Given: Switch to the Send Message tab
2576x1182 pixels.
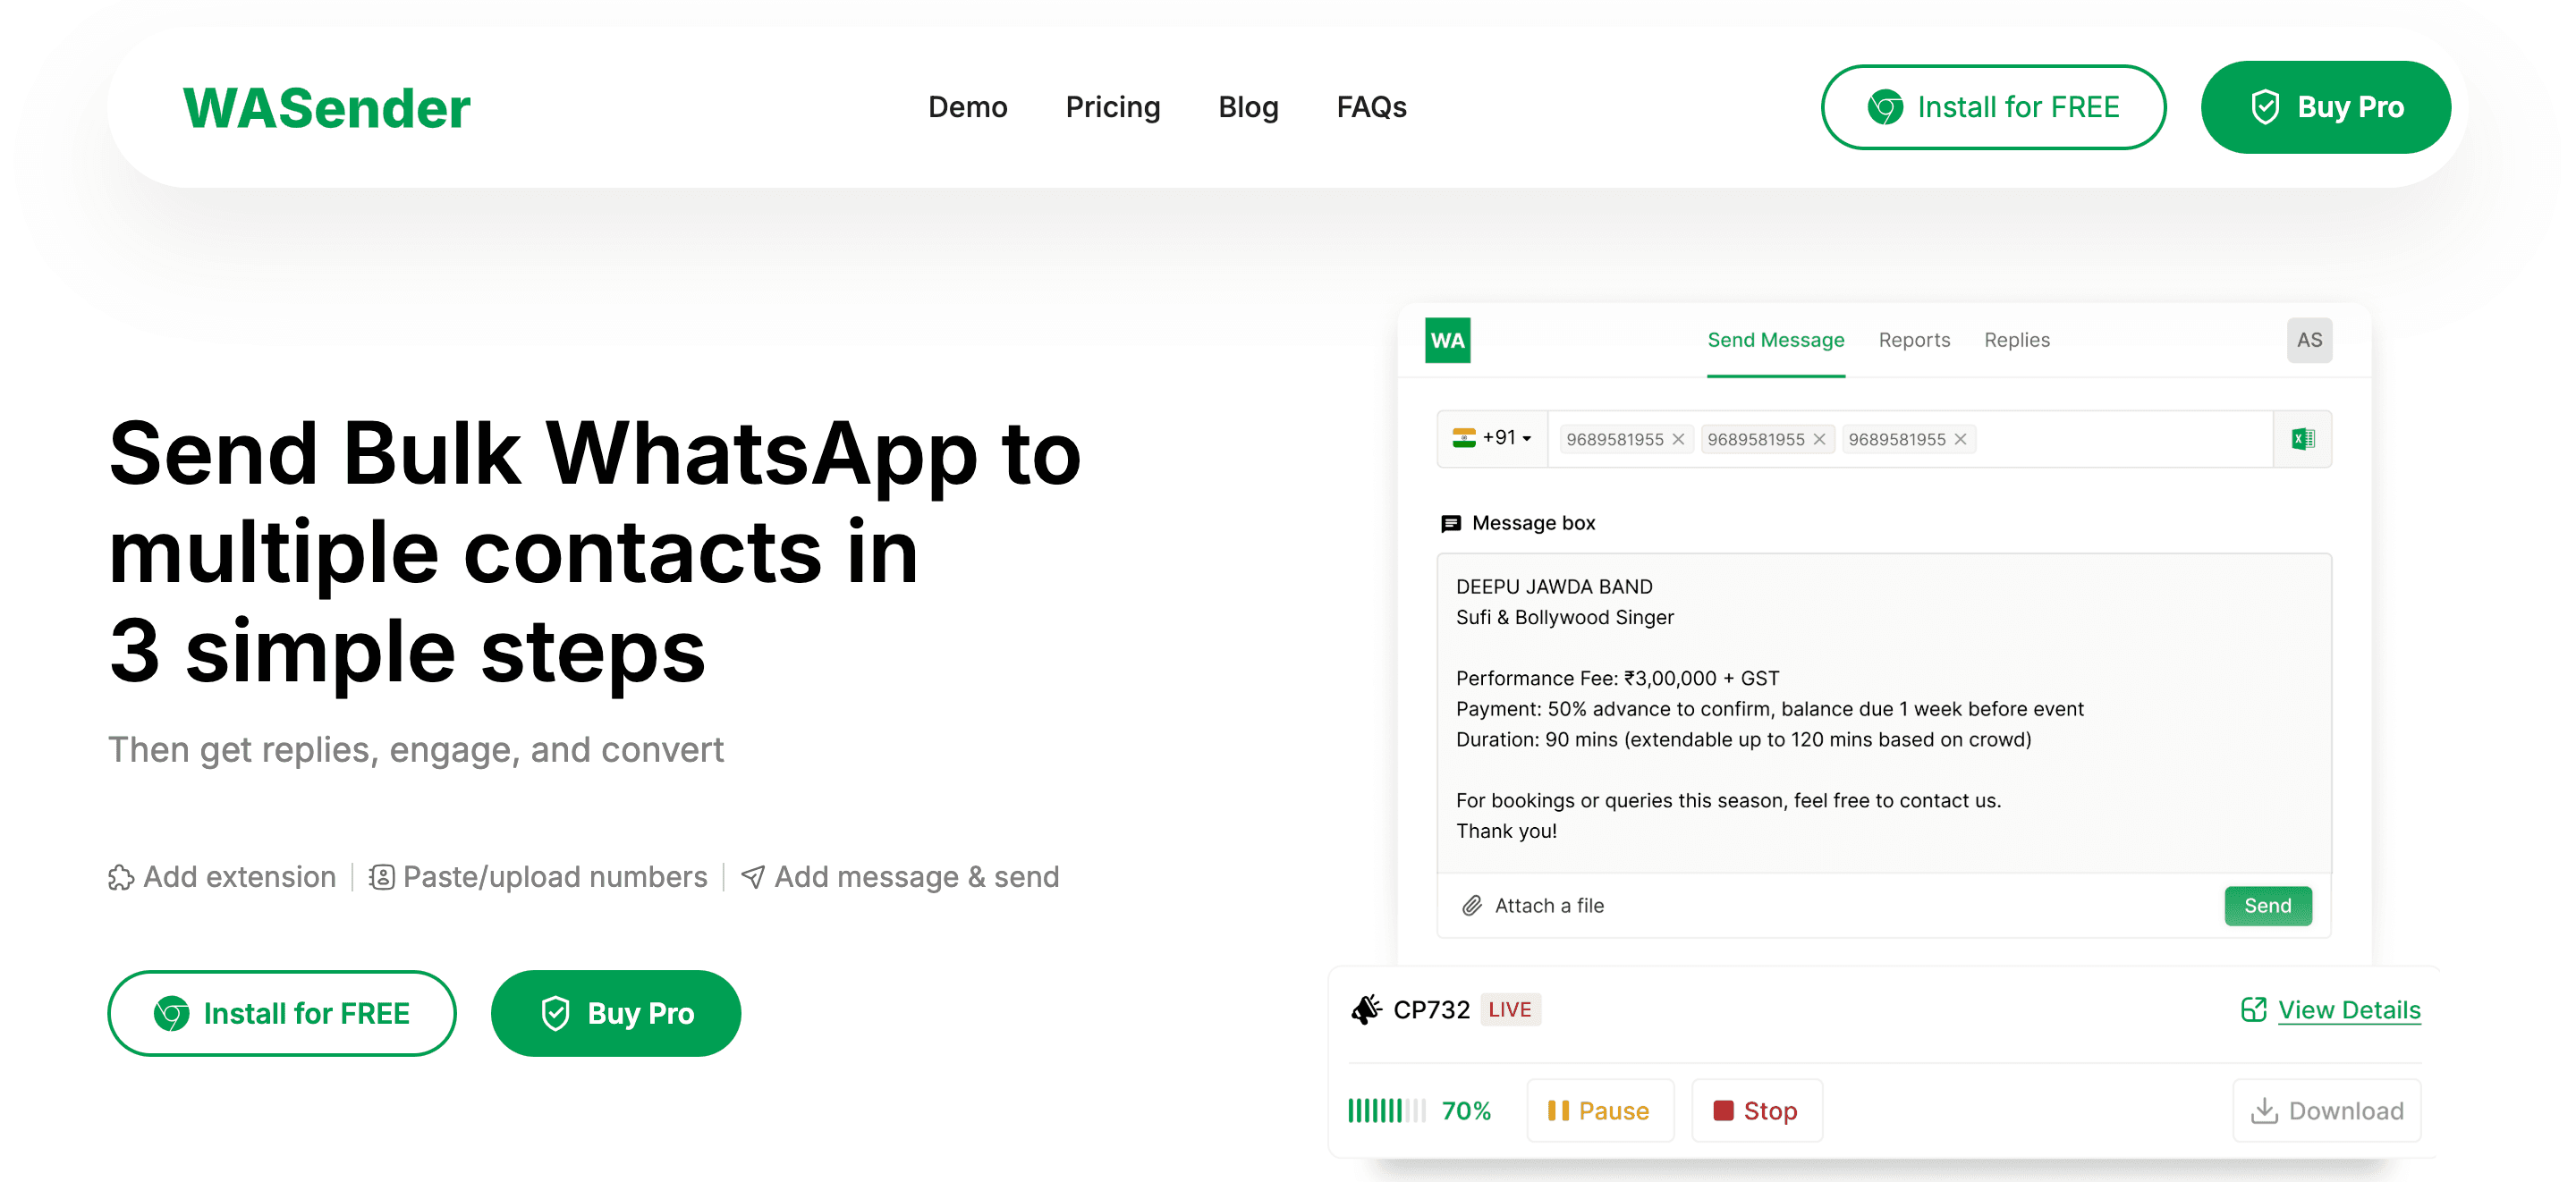Looking at the screenshot, I should pos(1775,340).
